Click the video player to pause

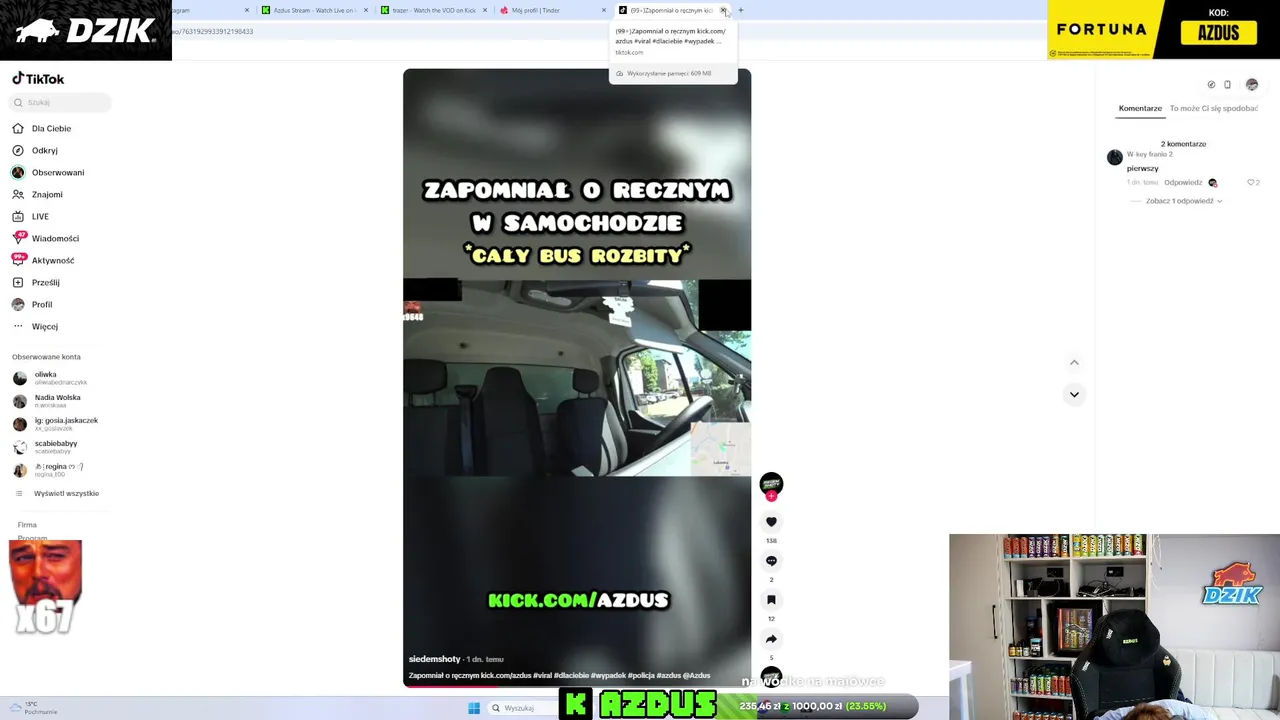tap(577, 378)
